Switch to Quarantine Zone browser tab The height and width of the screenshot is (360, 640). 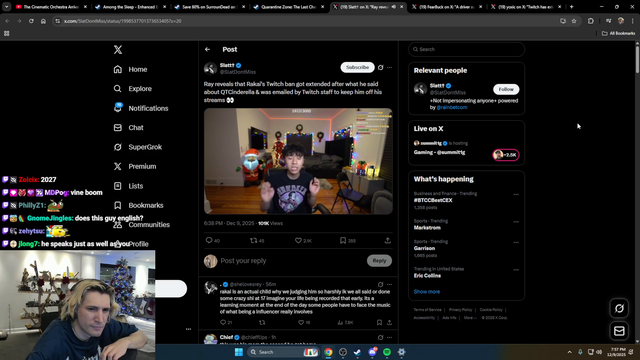coord(288,7)
